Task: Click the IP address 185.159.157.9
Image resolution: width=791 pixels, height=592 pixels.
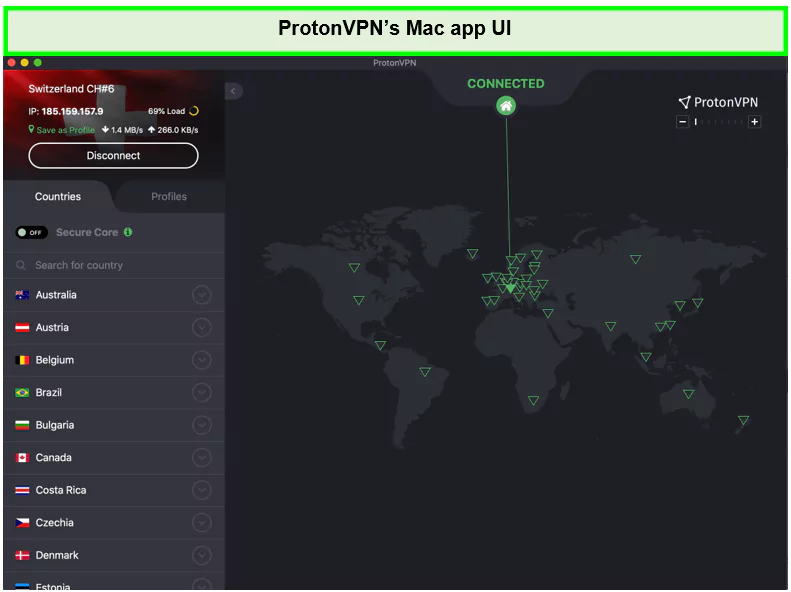Action: [72, 111]
